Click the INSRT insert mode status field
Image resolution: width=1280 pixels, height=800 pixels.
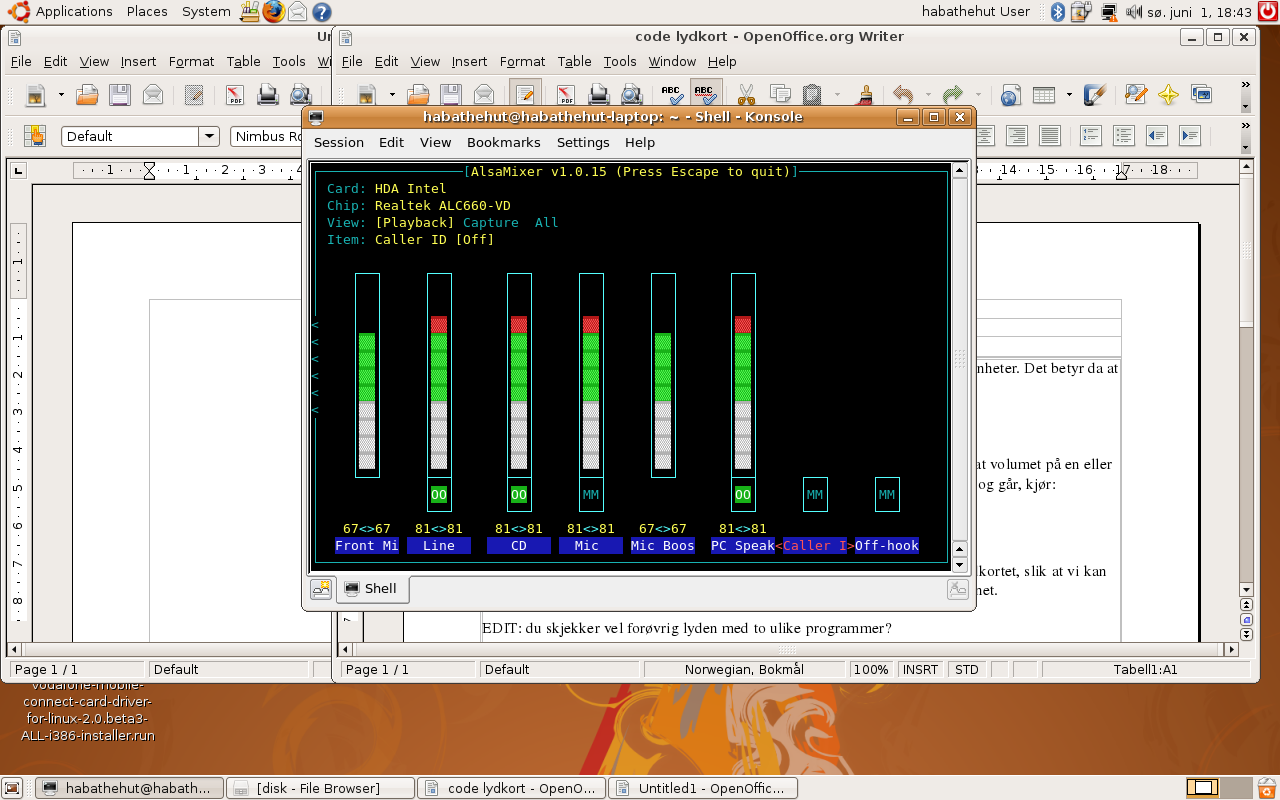coord(920,669)
